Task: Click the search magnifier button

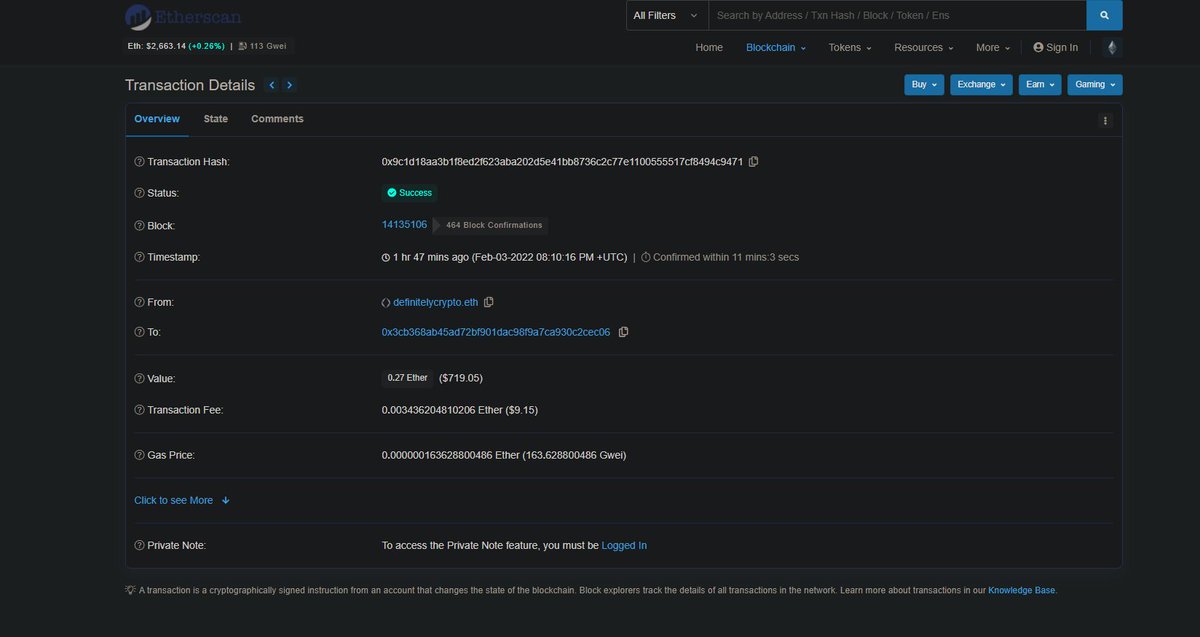Action: pos(1104,15)
